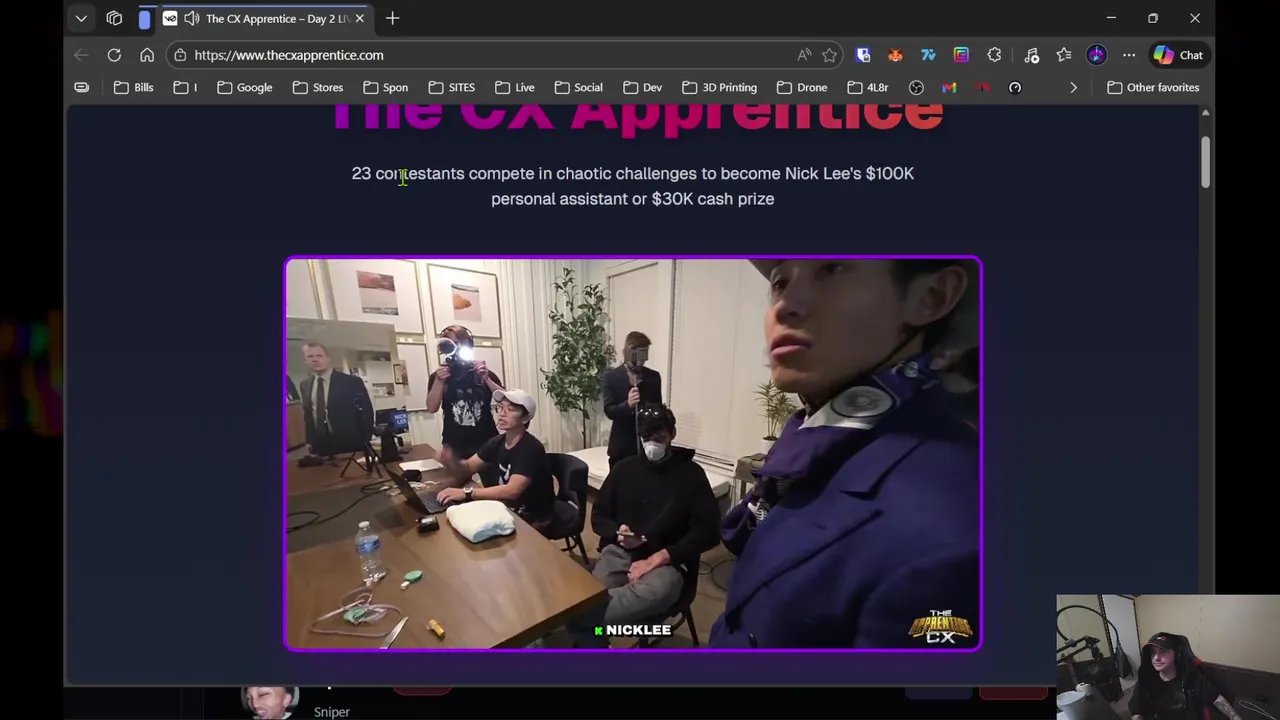Viewport: 1280px width, 720px height.
Task: Open the OBS favorite shortcut icon
Action: point(916,87)
